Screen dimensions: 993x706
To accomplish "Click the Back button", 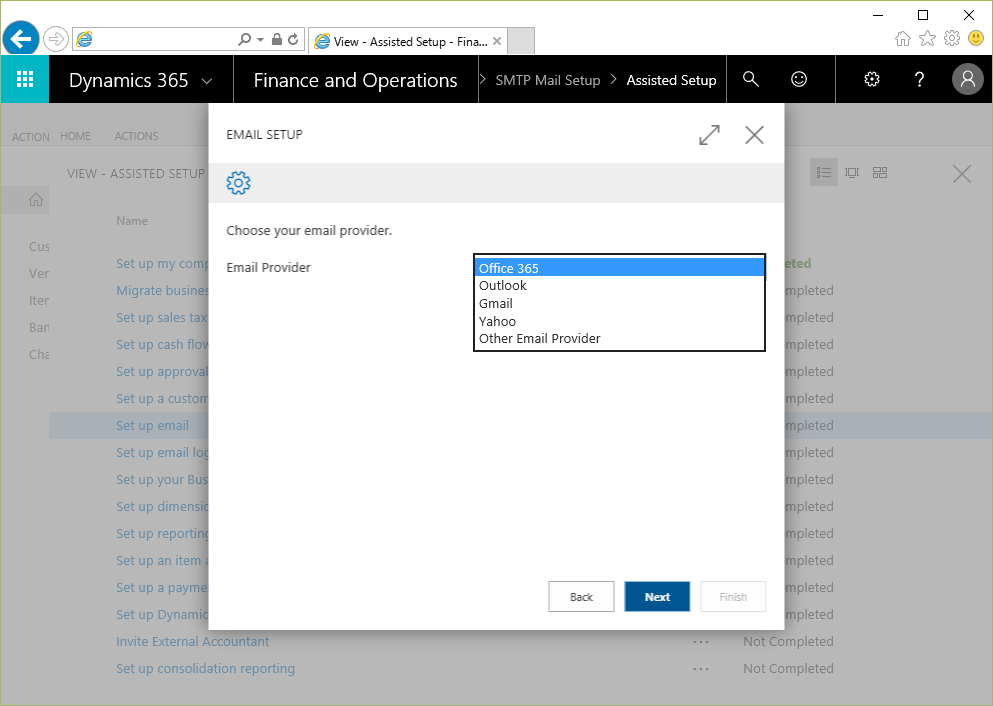I will tap(581, 596).
